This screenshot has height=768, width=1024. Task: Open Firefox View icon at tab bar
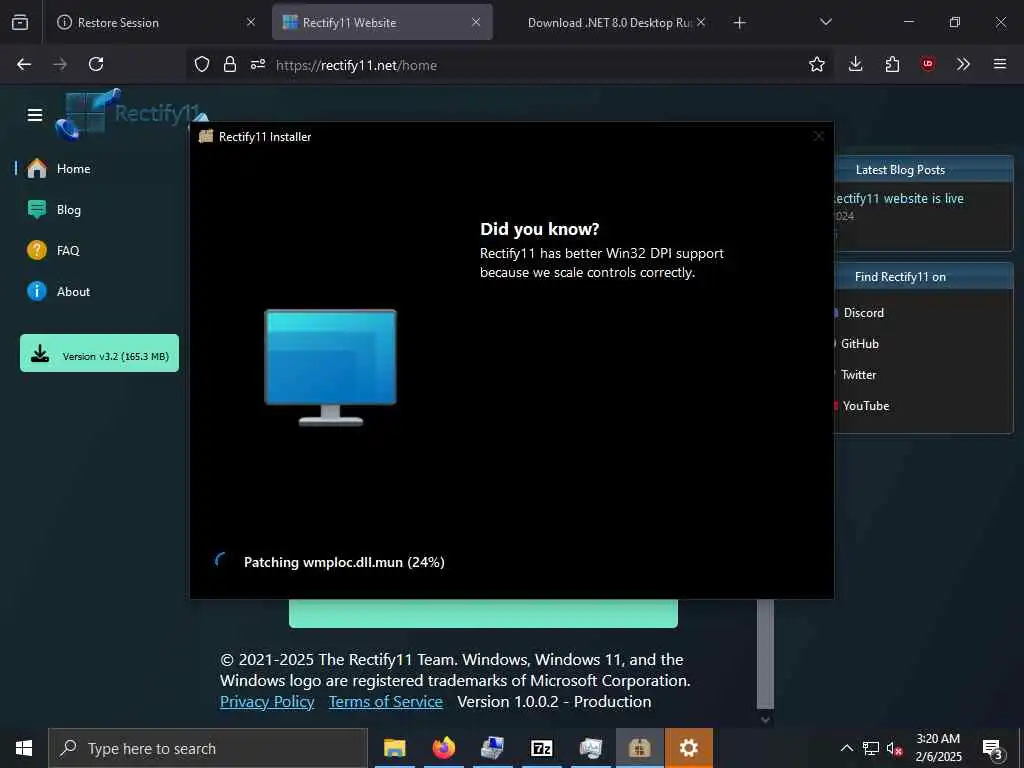[20, 22]
